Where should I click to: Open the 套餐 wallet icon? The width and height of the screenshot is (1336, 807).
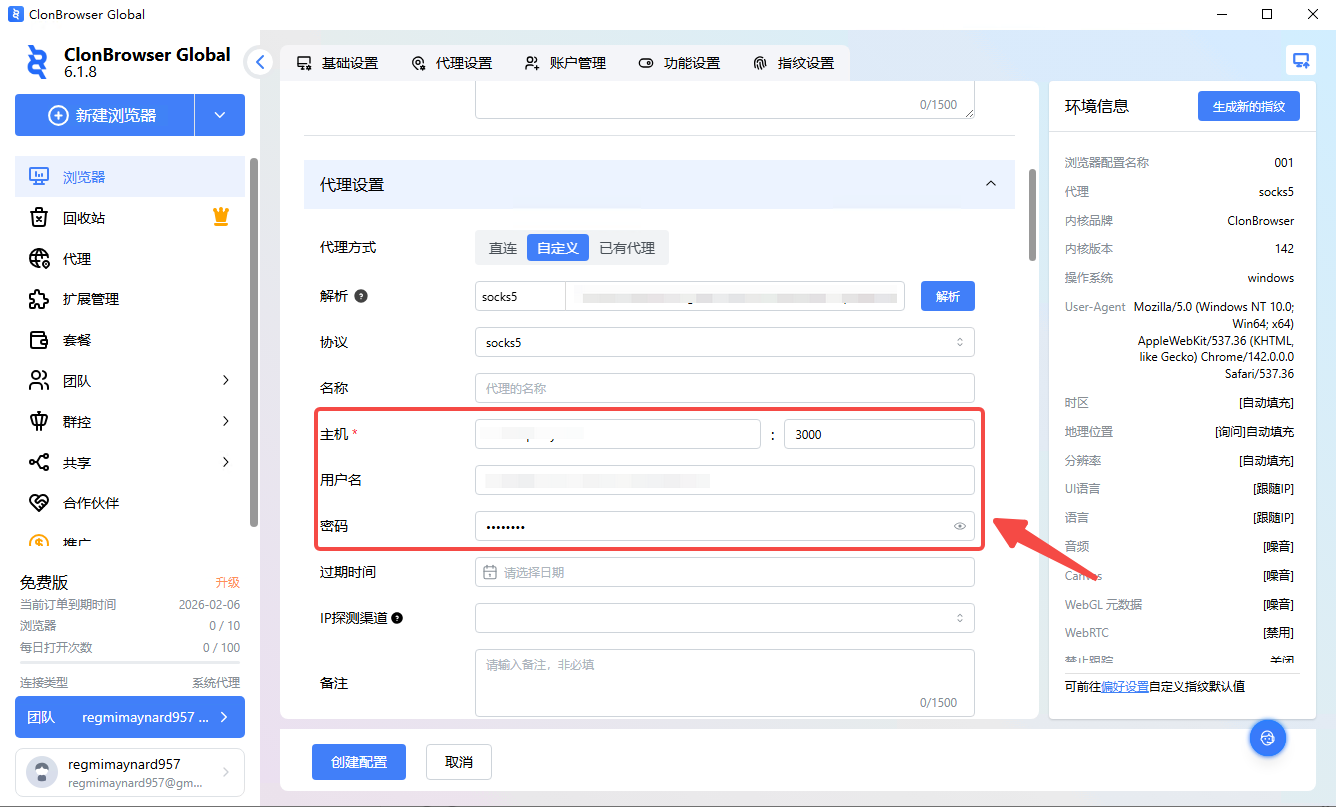[39, 340]
